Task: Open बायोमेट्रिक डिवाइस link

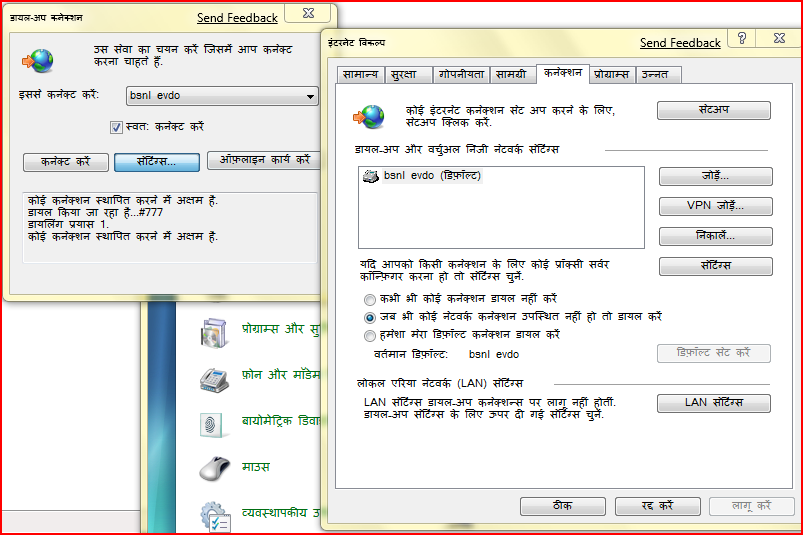Action: 281,421
